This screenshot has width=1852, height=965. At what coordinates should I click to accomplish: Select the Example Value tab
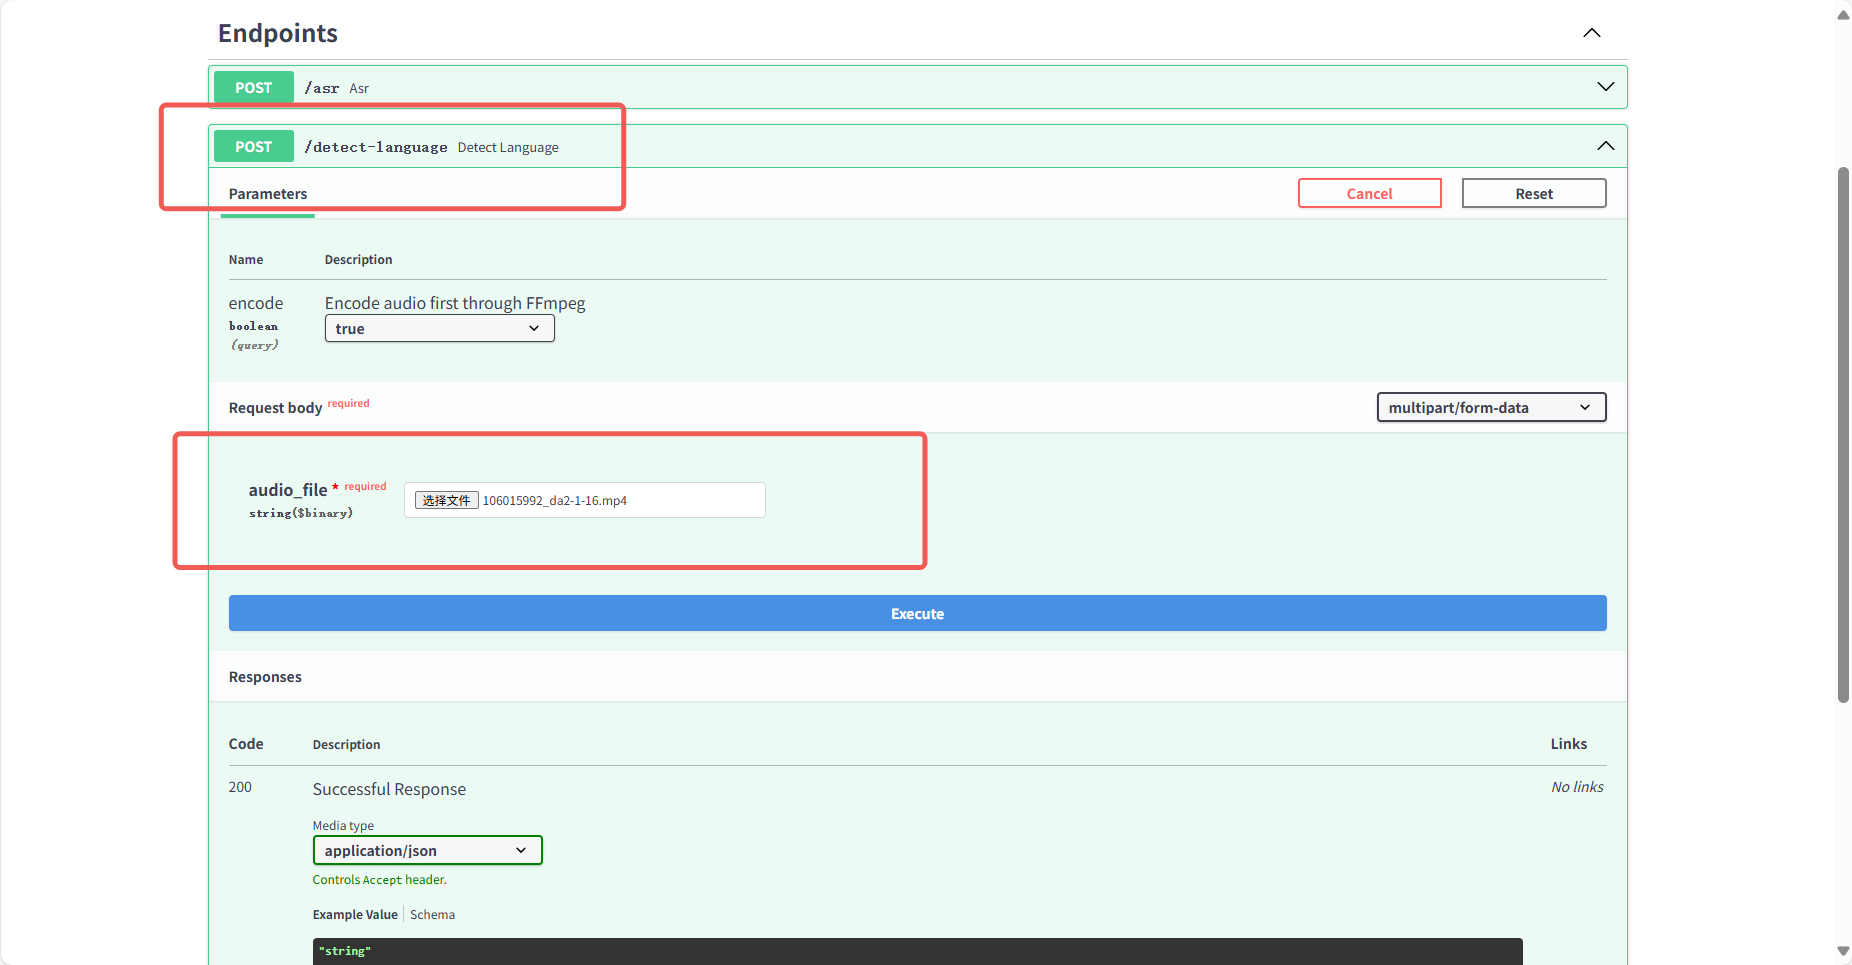(x=355, y=915)
